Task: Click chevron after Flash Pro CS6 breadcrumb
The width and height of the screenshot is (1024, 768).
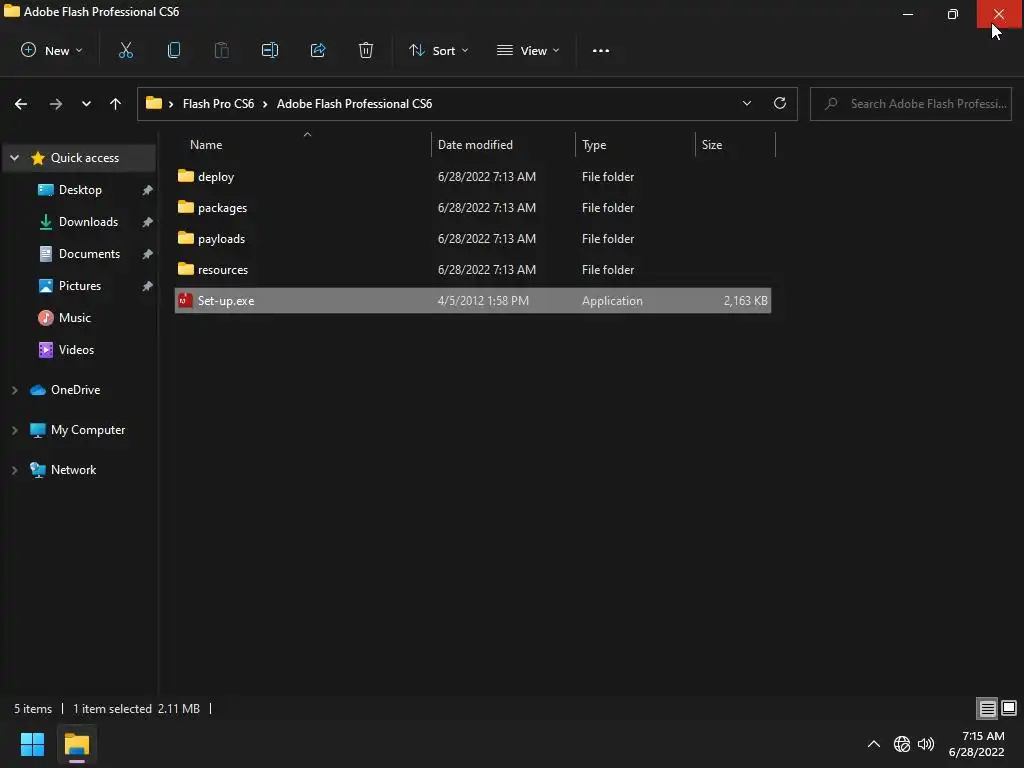Action: [265, 104]
